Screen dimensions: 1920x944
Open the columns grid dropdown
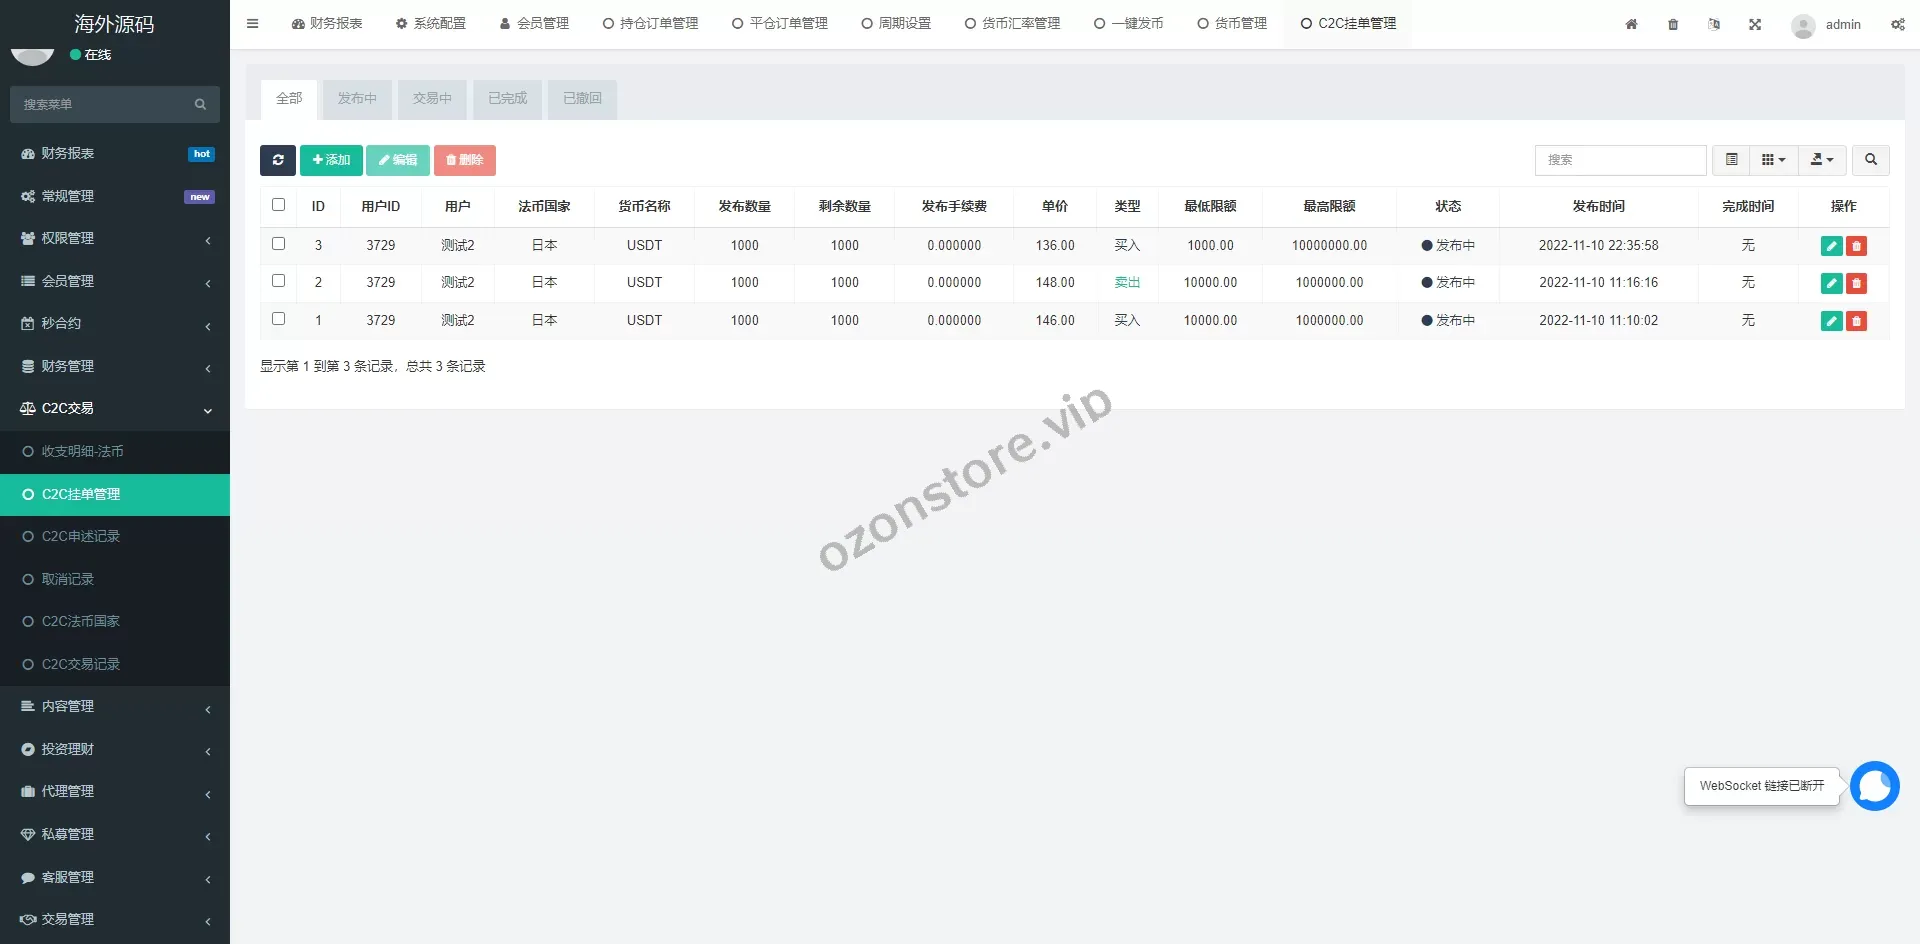click(1773, 160)
